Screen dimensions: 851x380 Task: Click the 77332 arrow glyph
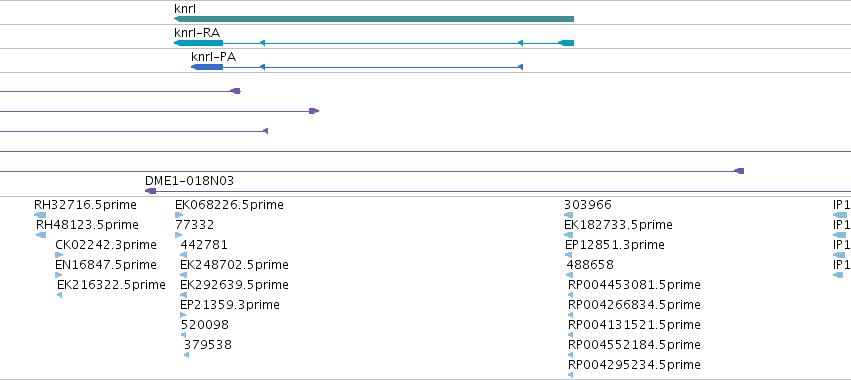coord(179,235)
